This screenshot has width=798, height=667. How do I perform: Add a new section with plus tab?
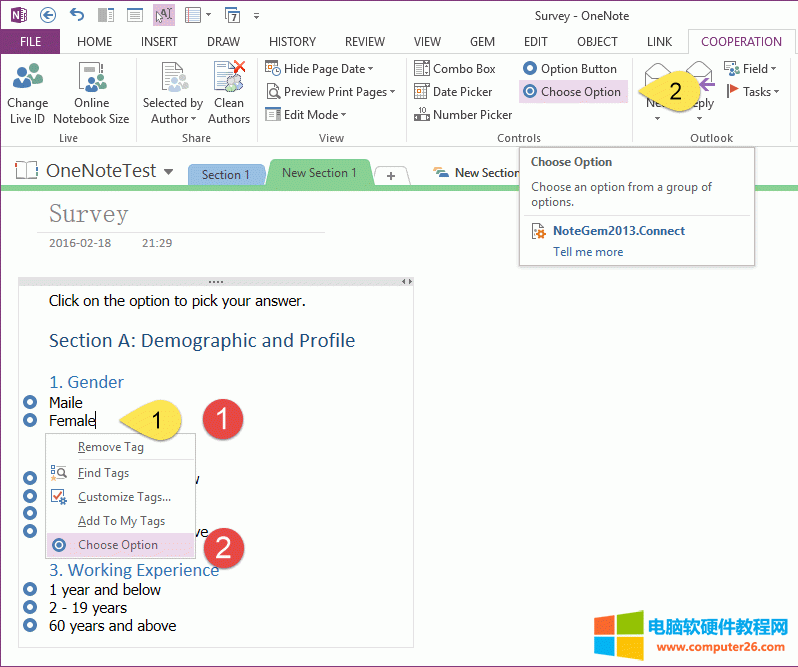point(391,176)
